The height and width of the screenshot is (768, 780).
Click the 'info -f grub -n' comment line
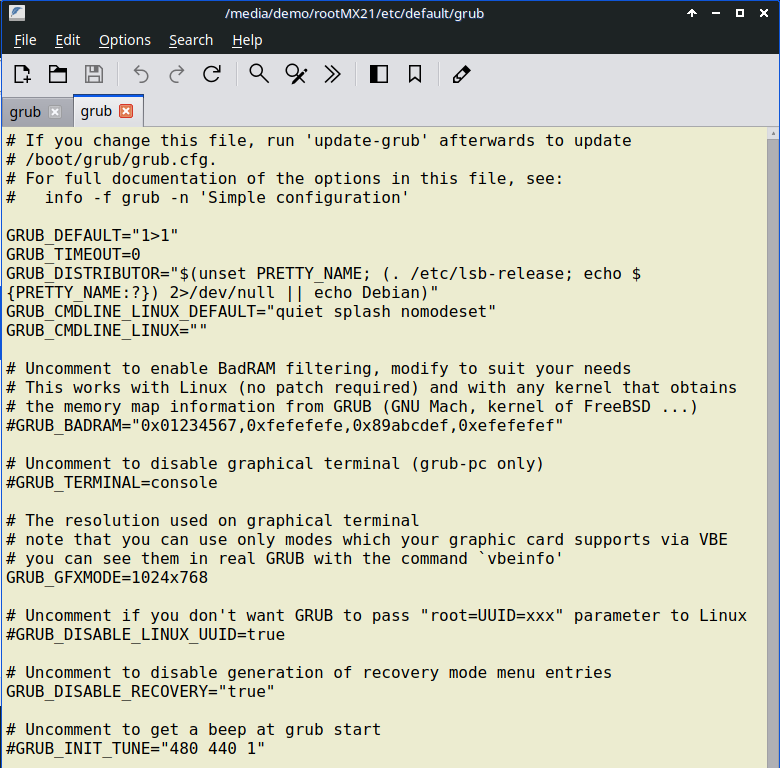207,197
